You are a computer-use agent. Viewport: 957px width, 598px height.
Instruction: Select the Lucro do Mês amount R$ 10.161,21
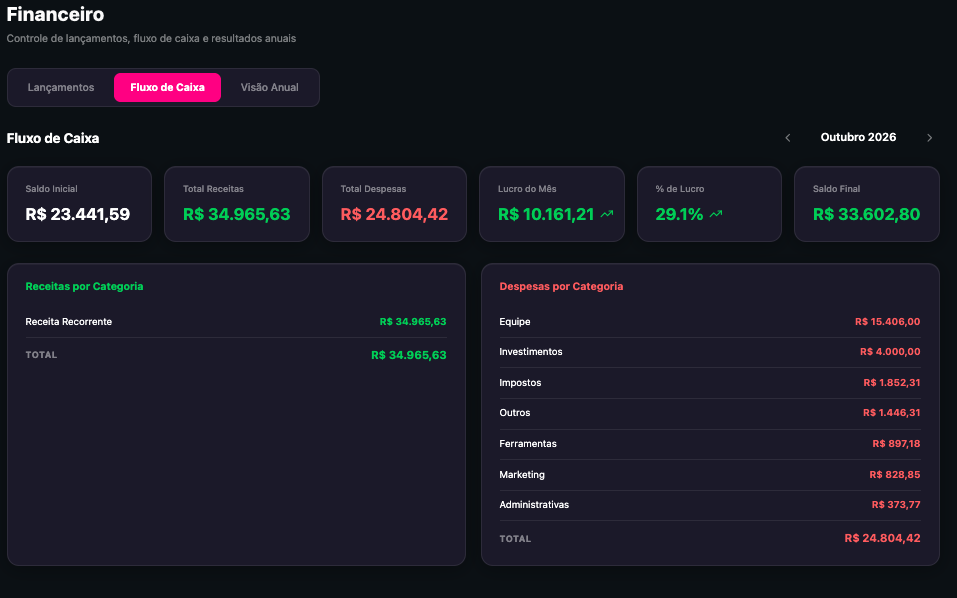click(x=546, y=214)
